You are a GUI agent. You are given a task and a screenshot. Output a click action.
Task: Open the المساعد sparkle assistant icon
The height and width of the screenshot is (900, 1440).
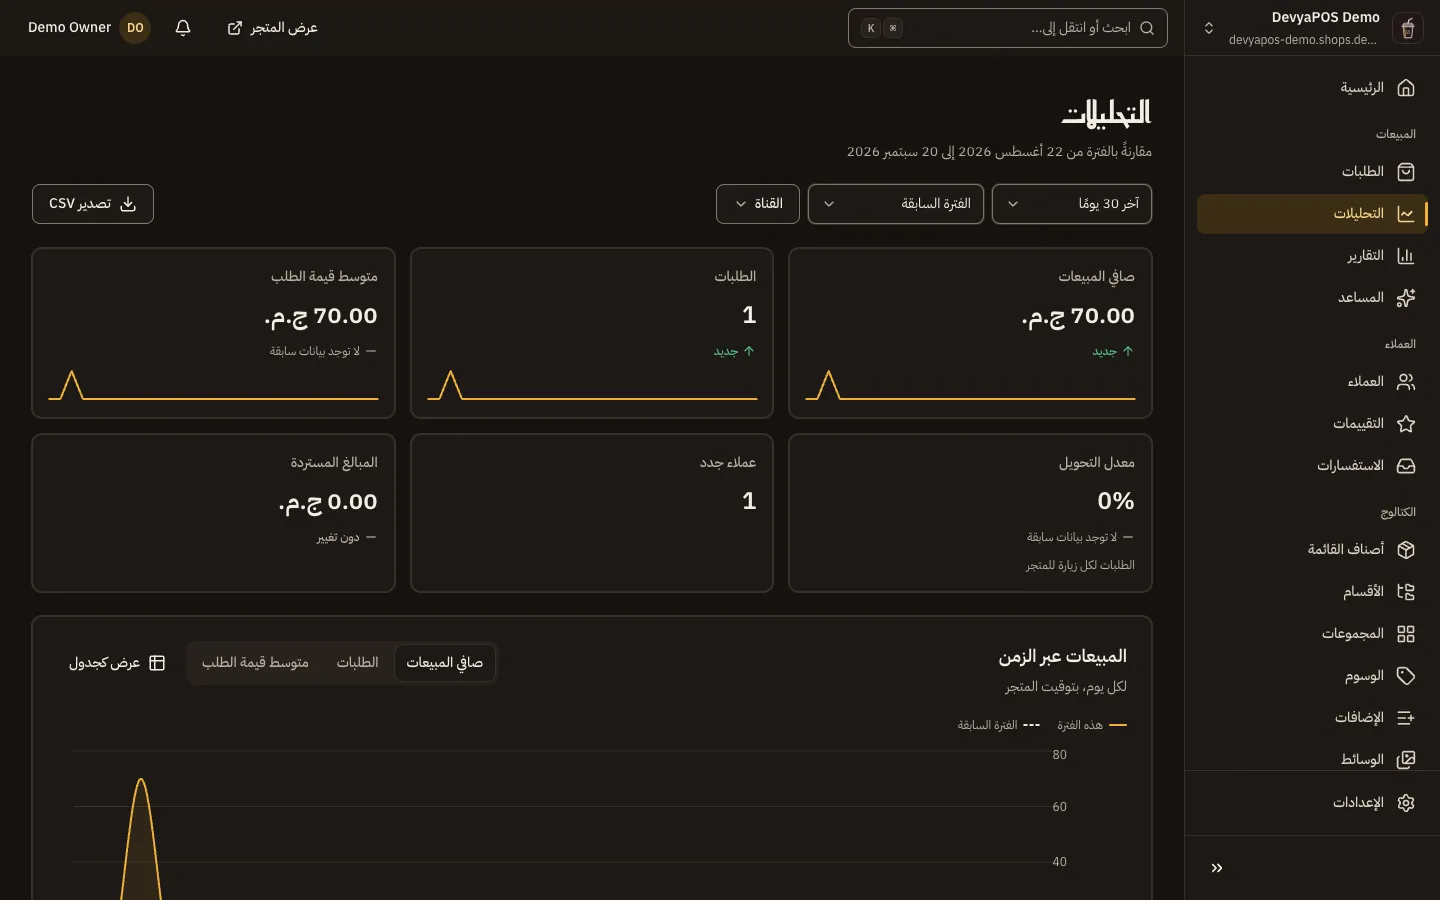coord(1406,298)
